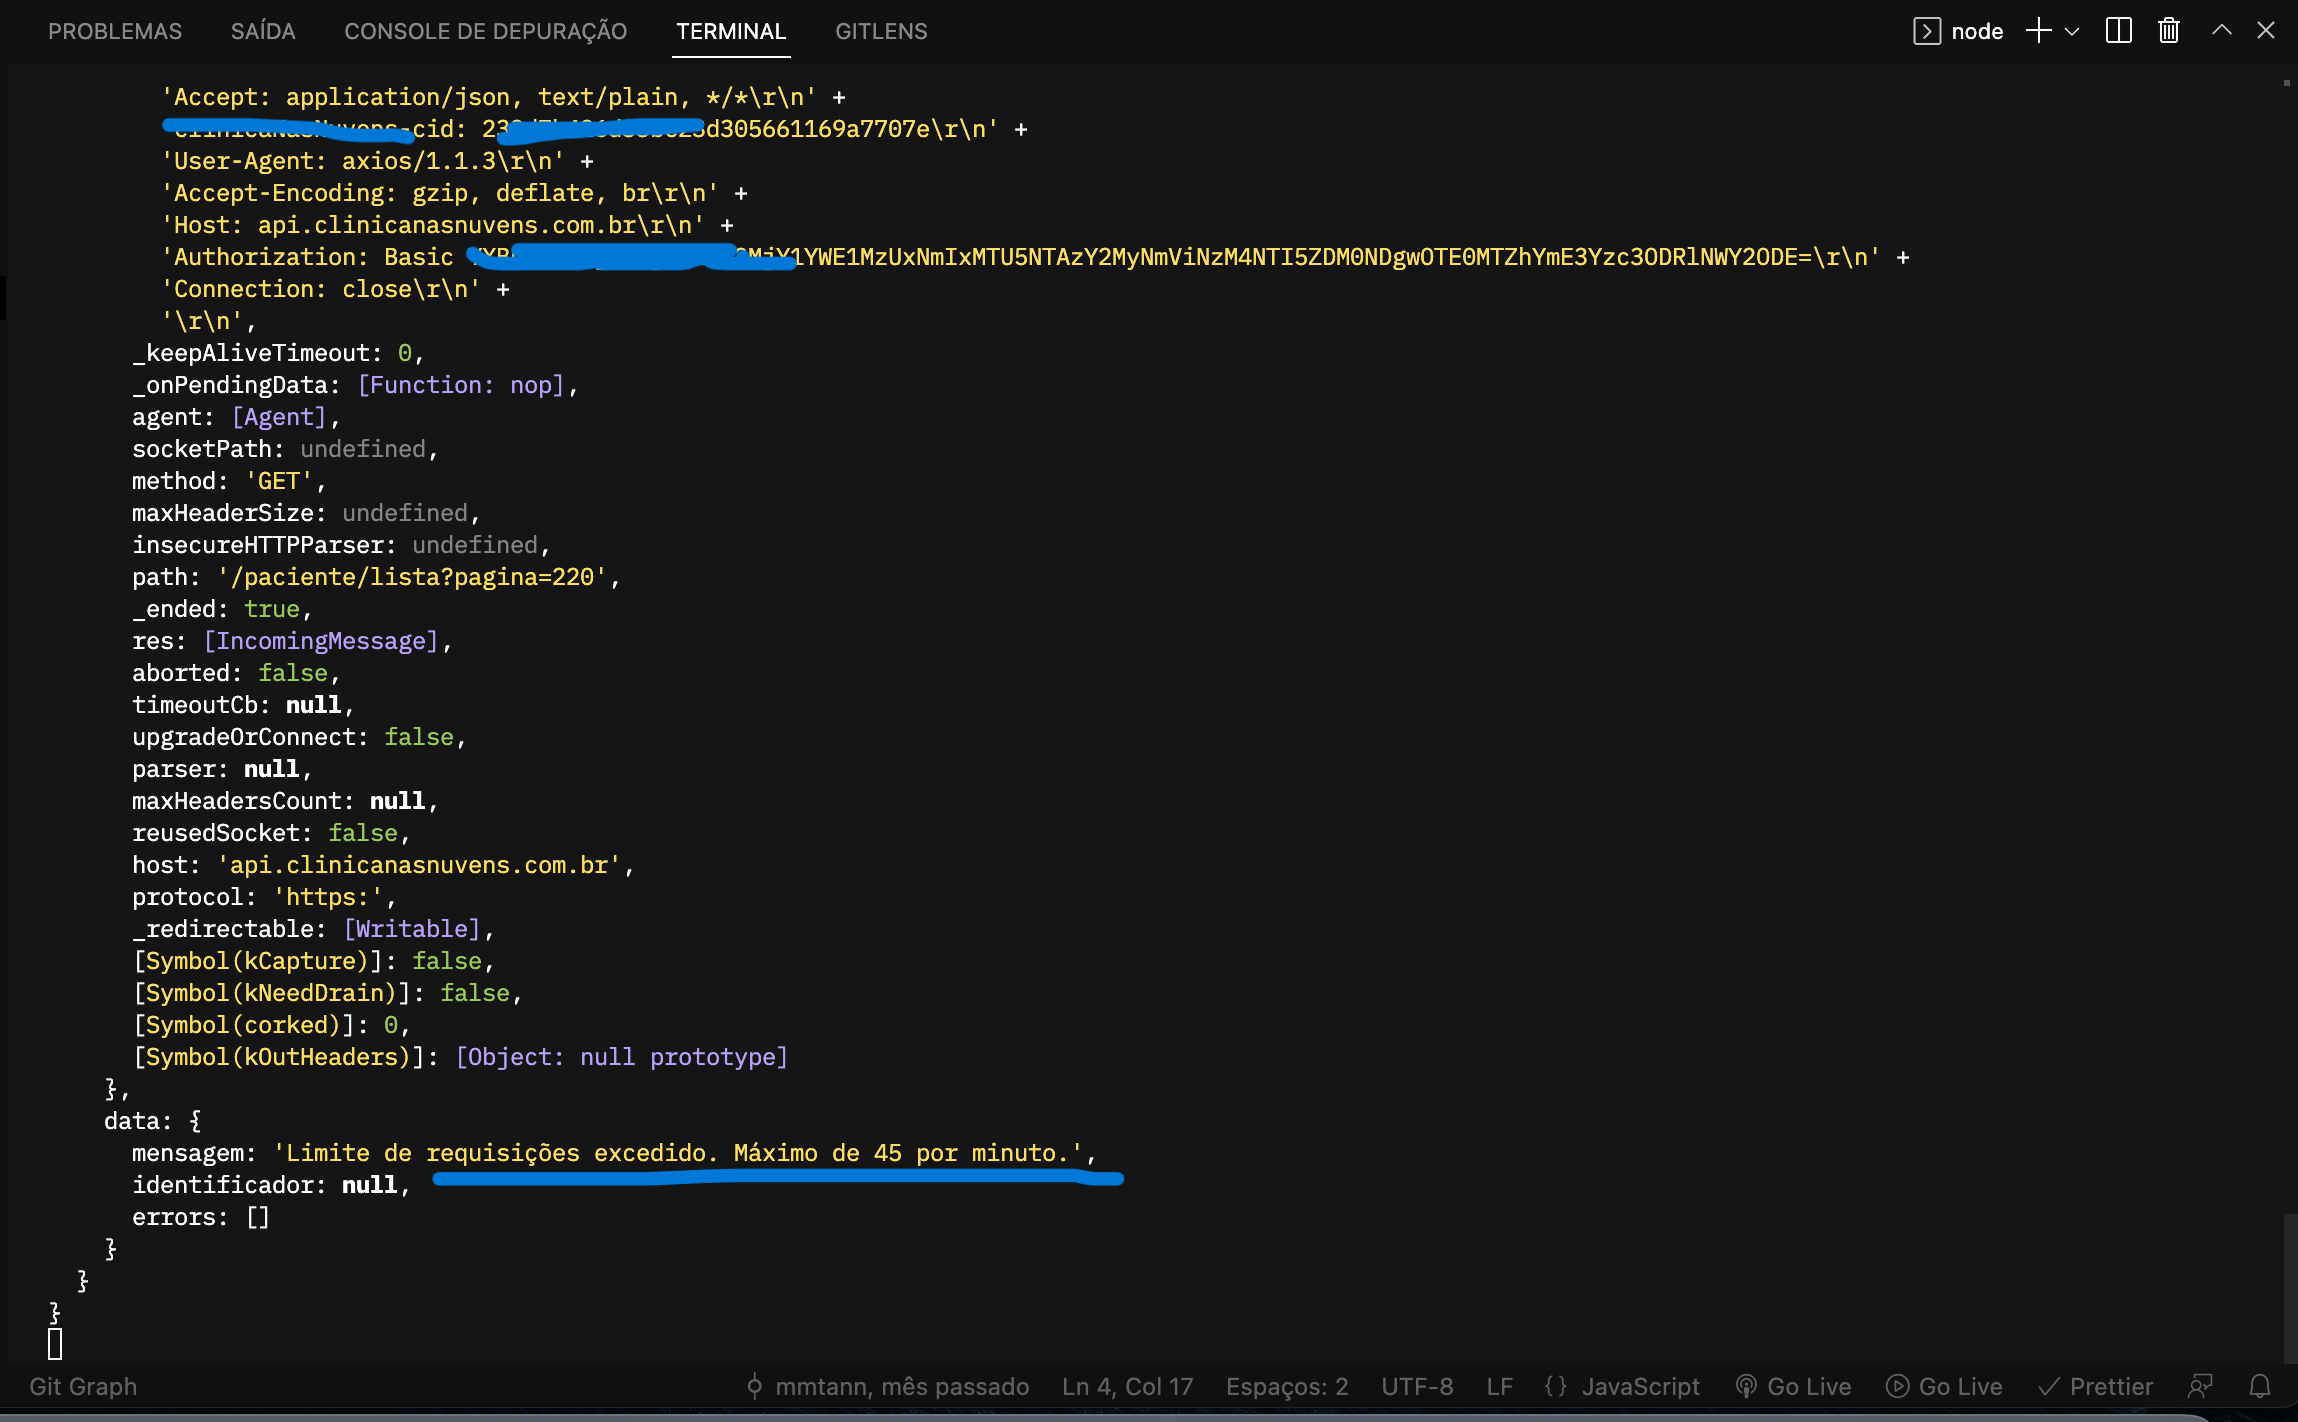The height and width of the screenshot is (1422, 2298).
Task: Open the PROBLEMAS panel tab
Action: (x=115, y=31)
